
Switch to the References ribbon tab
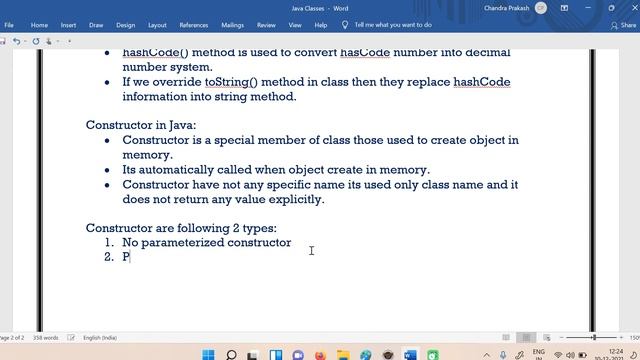(194, 25)
